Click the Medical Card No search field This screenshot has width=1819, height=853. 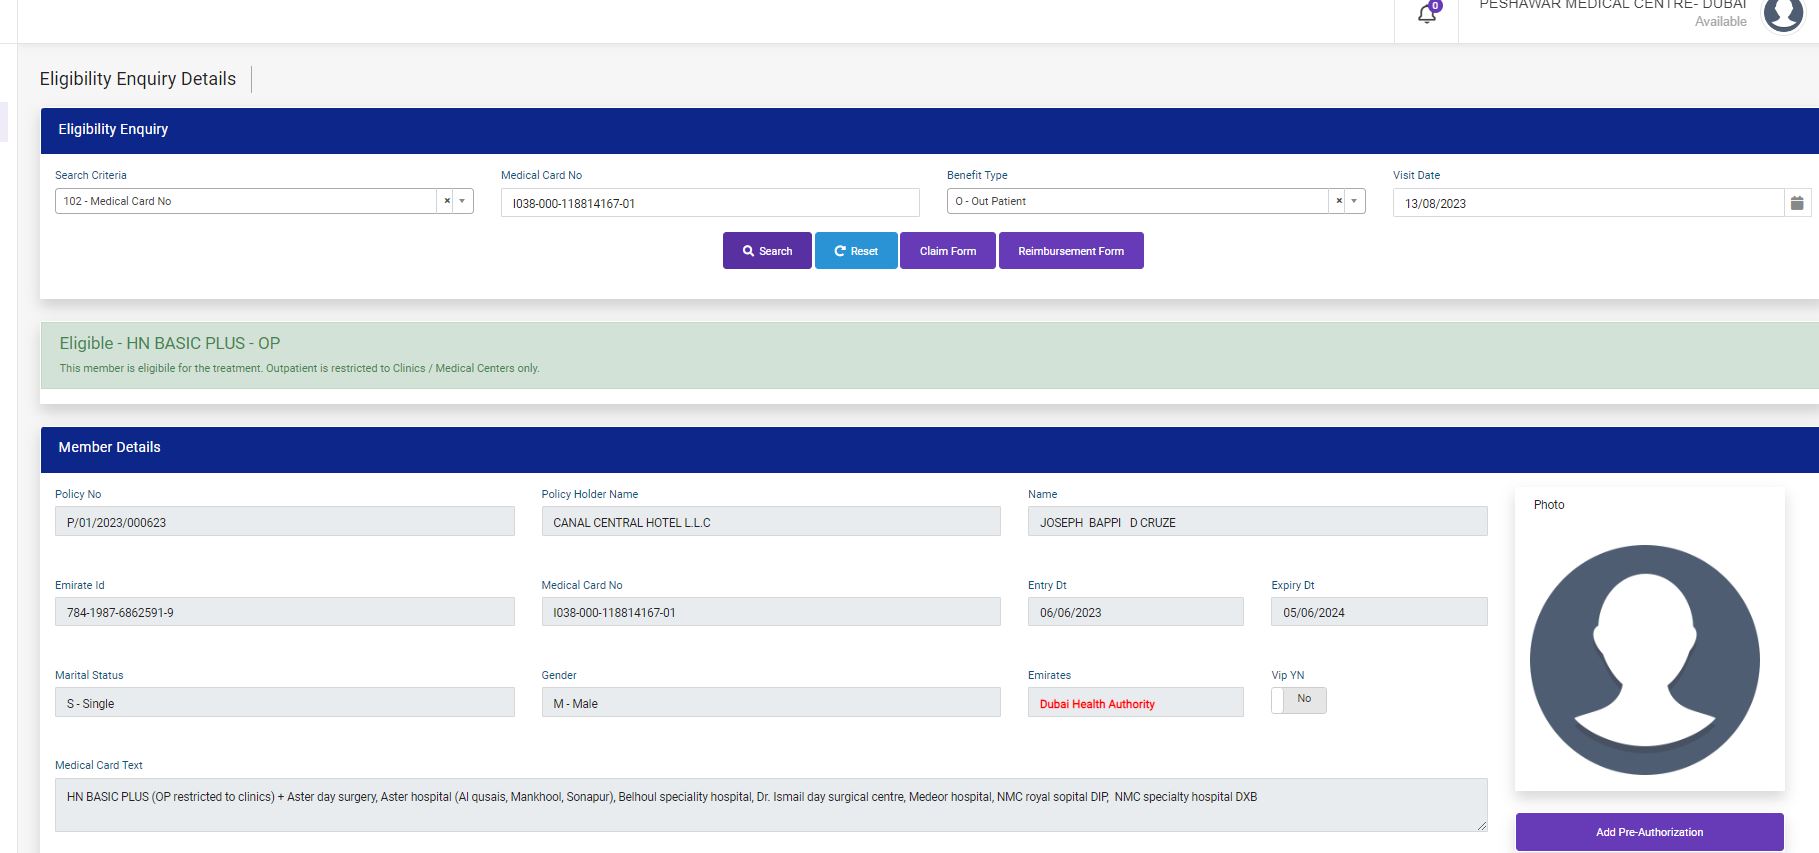coord(709,203)
